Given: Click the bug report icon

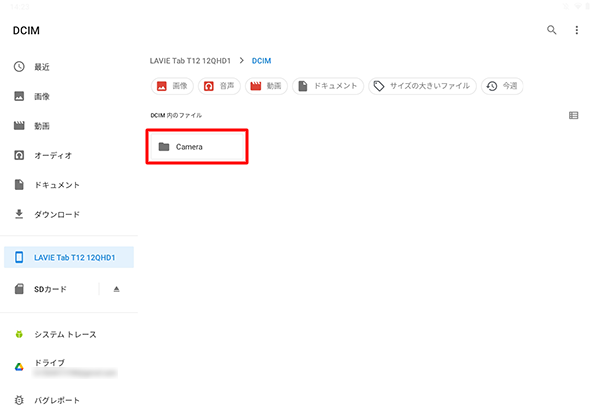Looking at the screenshot, I should (19, 400).
